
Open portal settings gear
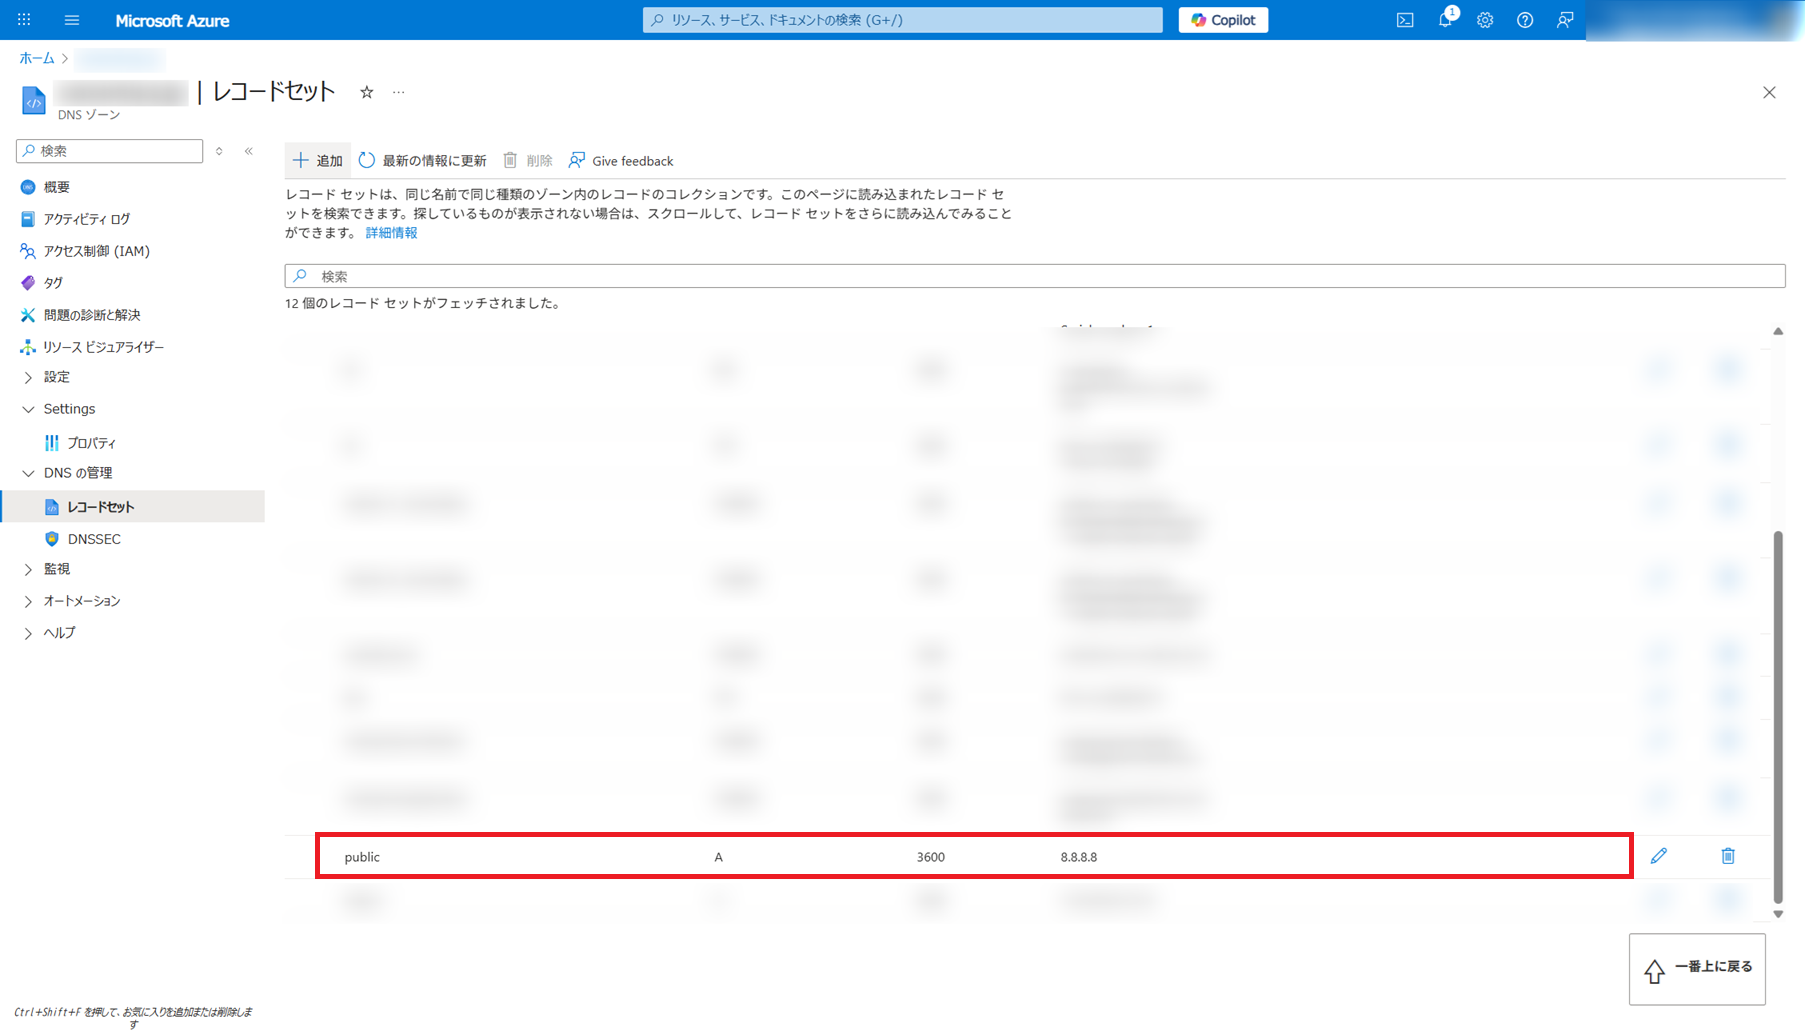click(x=1485, y=20)
